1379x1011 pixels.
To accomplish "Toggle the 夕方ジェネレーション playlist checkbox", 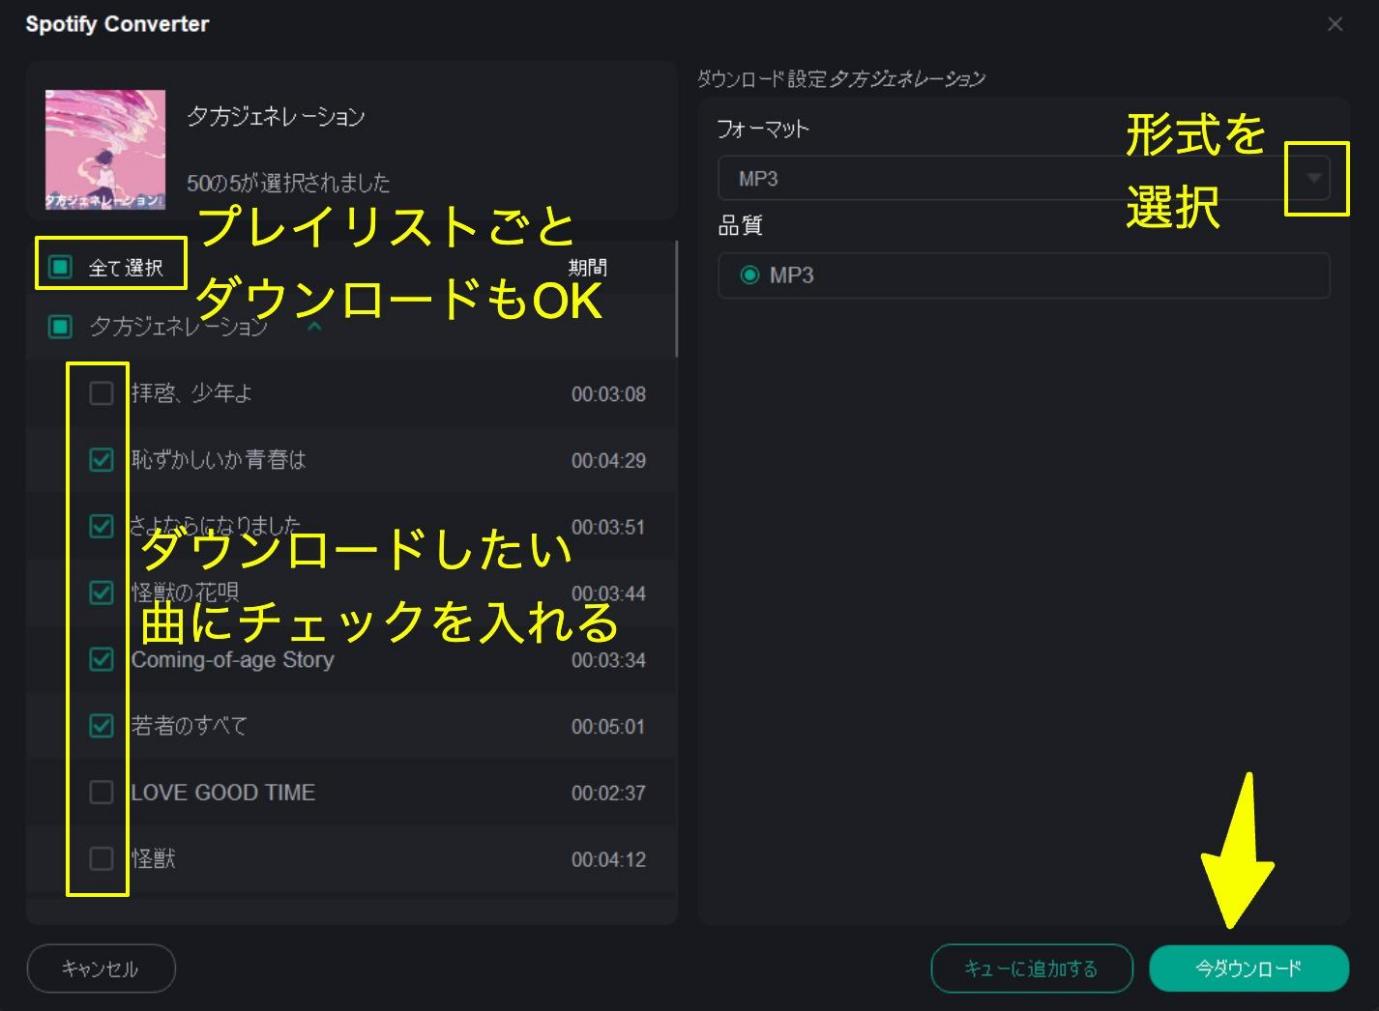I will coord(60,326).
